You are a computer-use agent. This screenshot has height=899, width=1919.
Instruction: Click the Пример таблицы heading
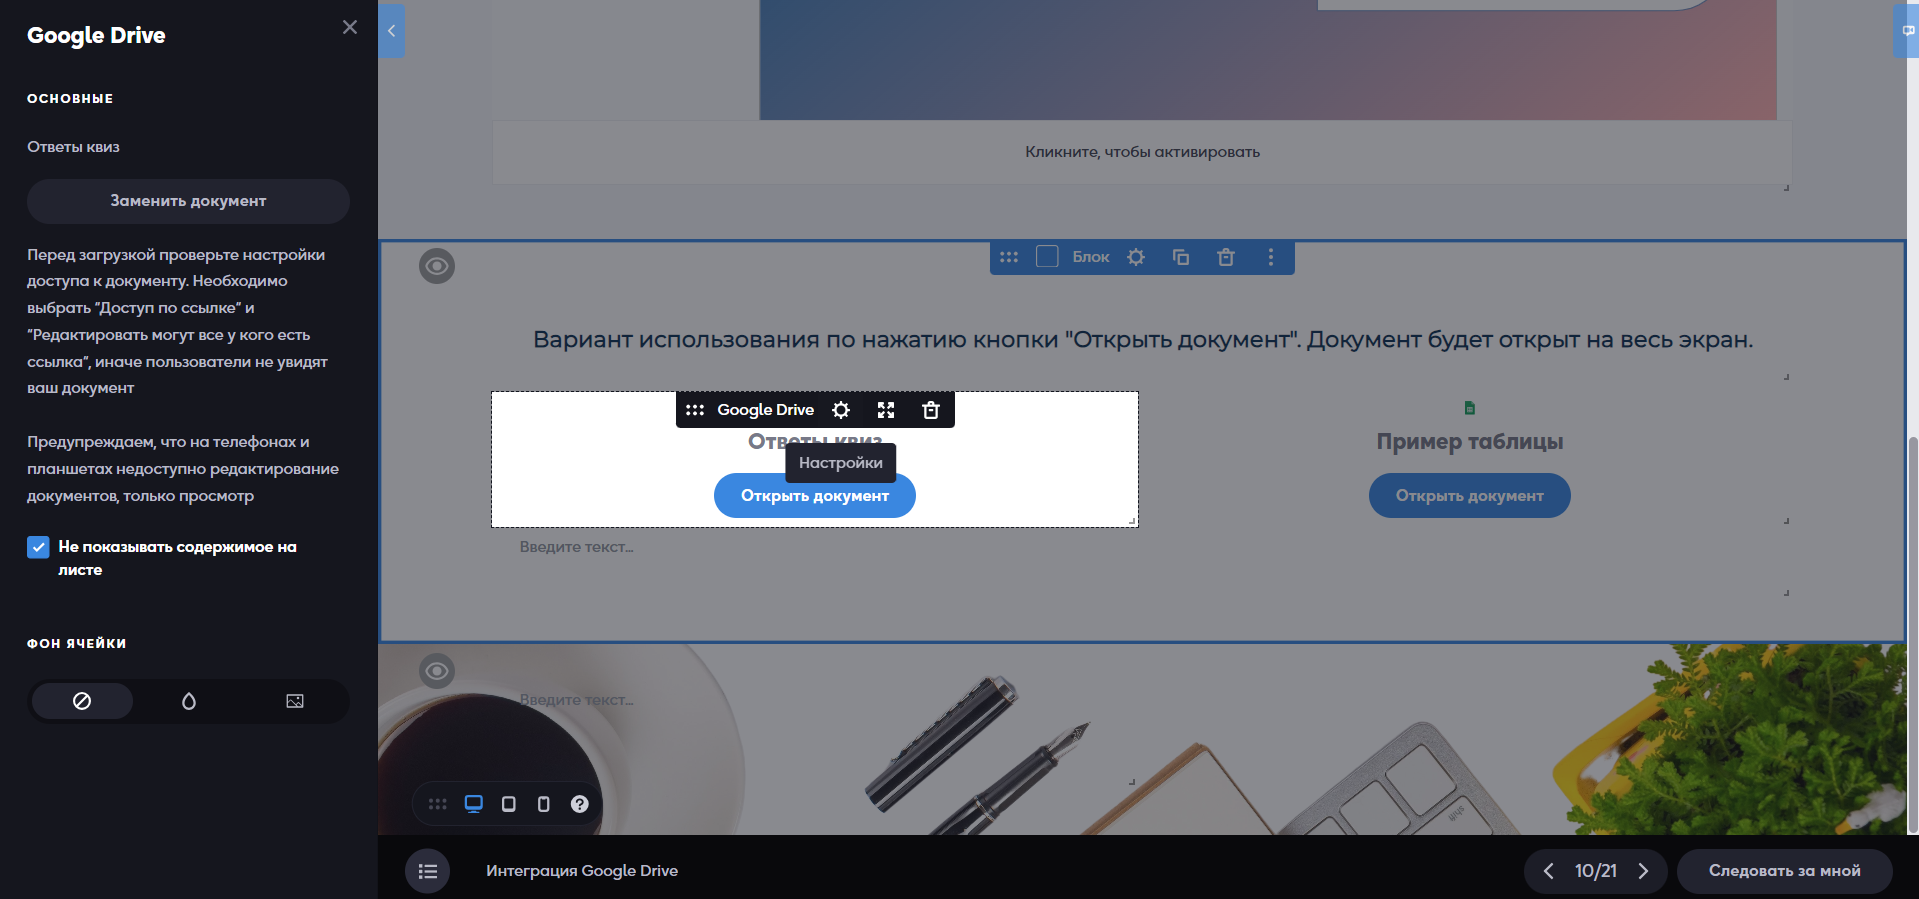[x=1470, y=442]
